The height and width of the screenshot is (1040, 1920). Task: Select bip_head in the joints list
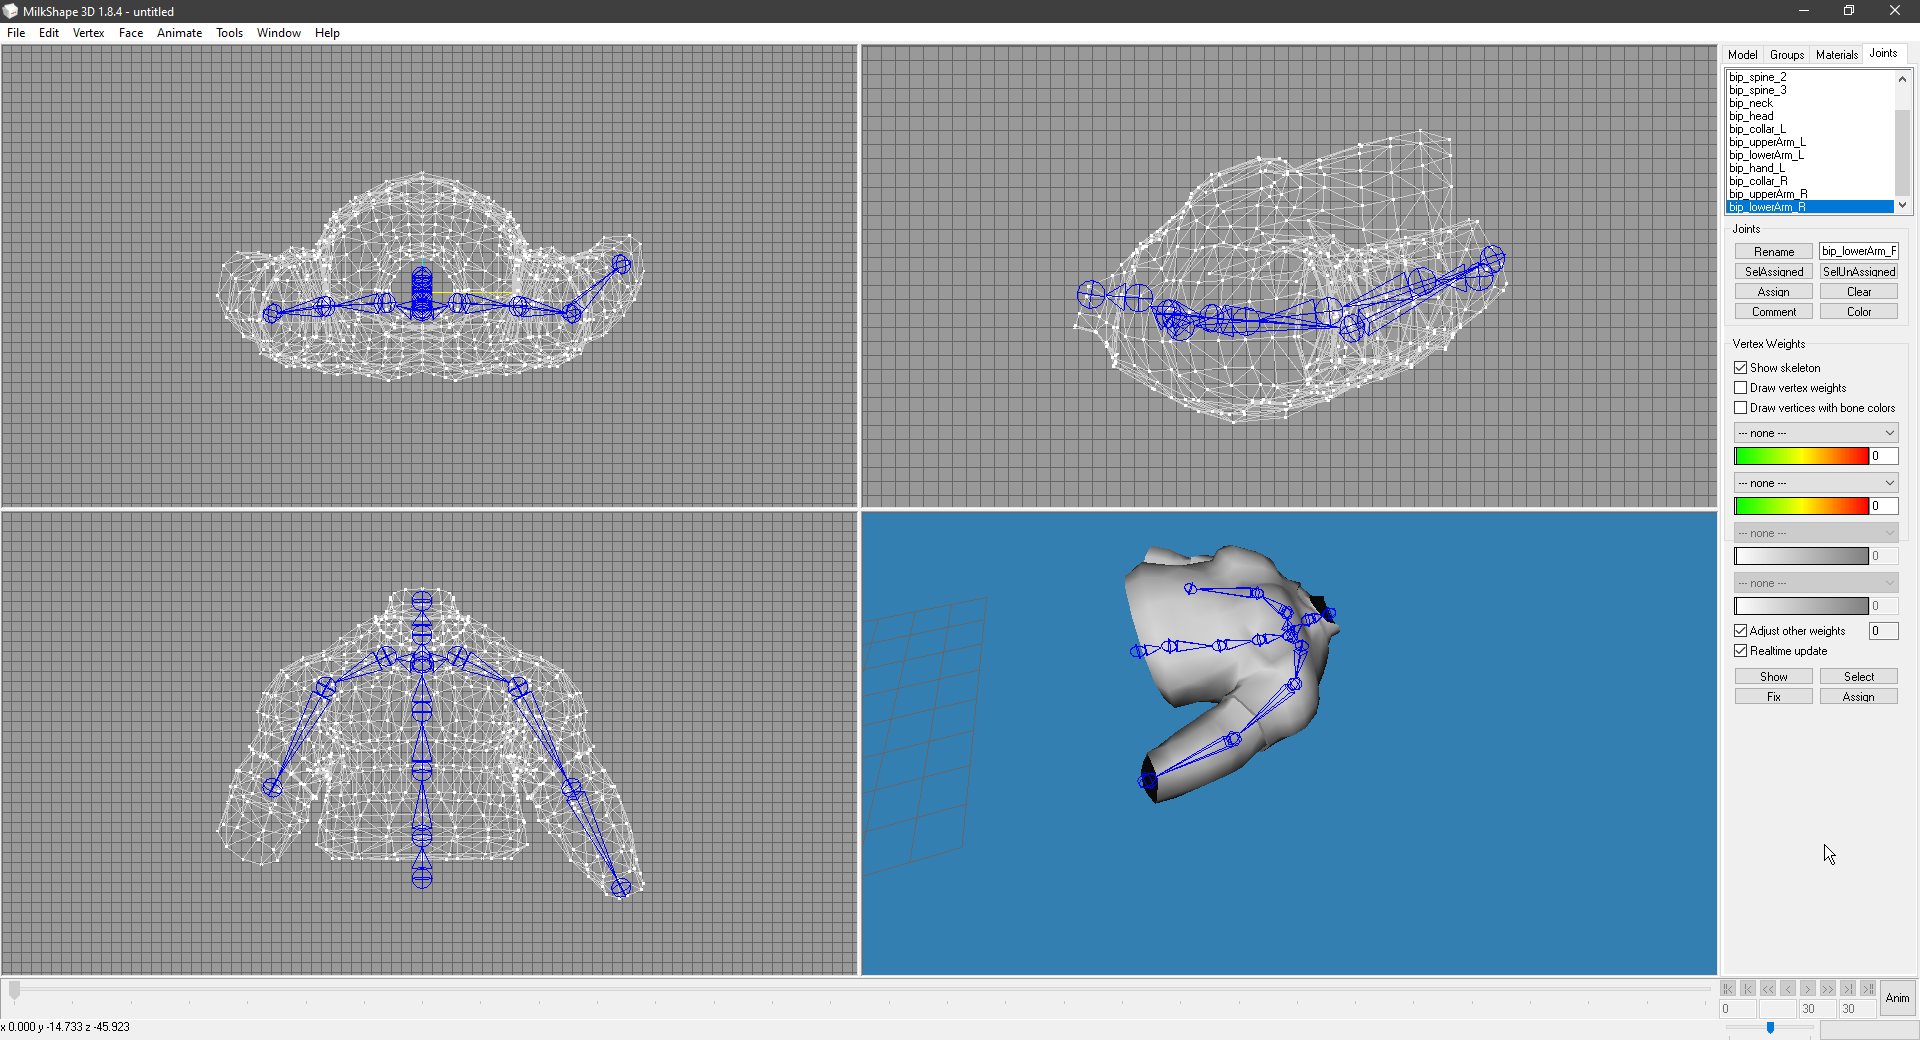tap(1810, 116)
